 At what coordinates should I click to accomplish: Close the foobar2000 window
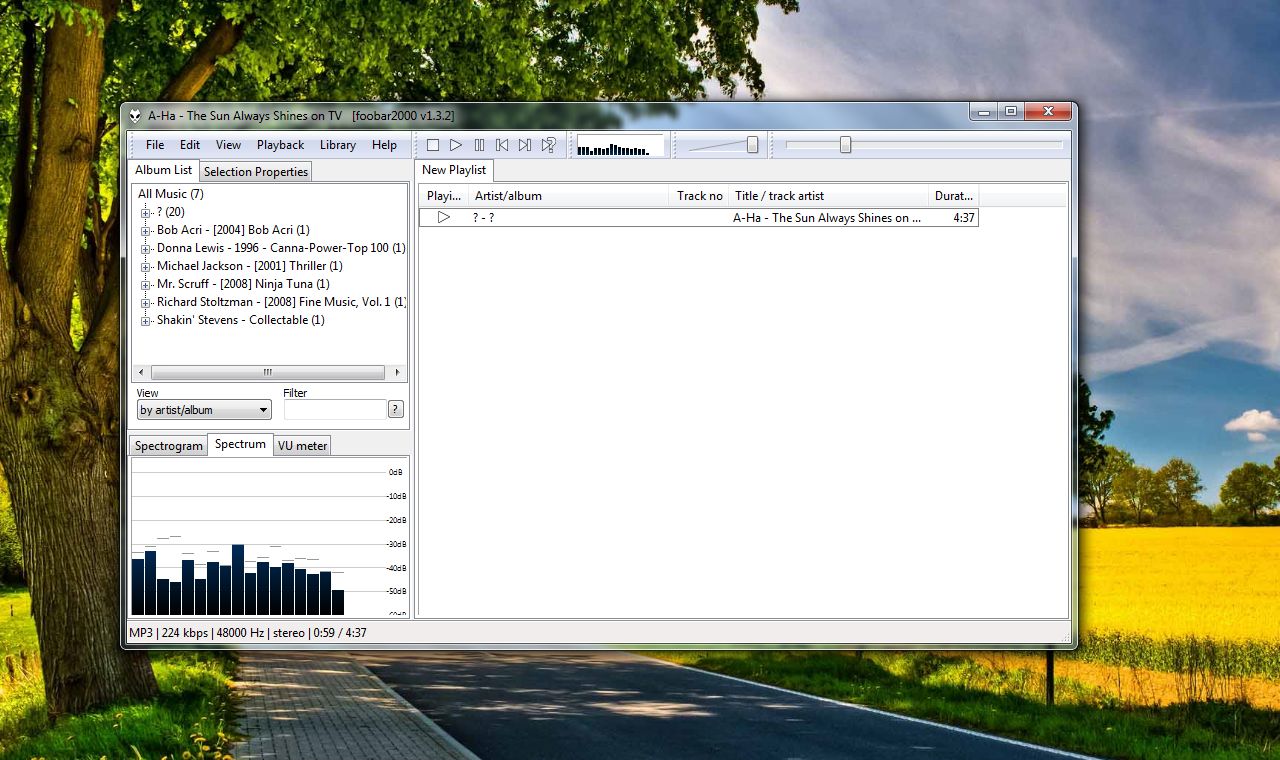[x=1048, y=111]
